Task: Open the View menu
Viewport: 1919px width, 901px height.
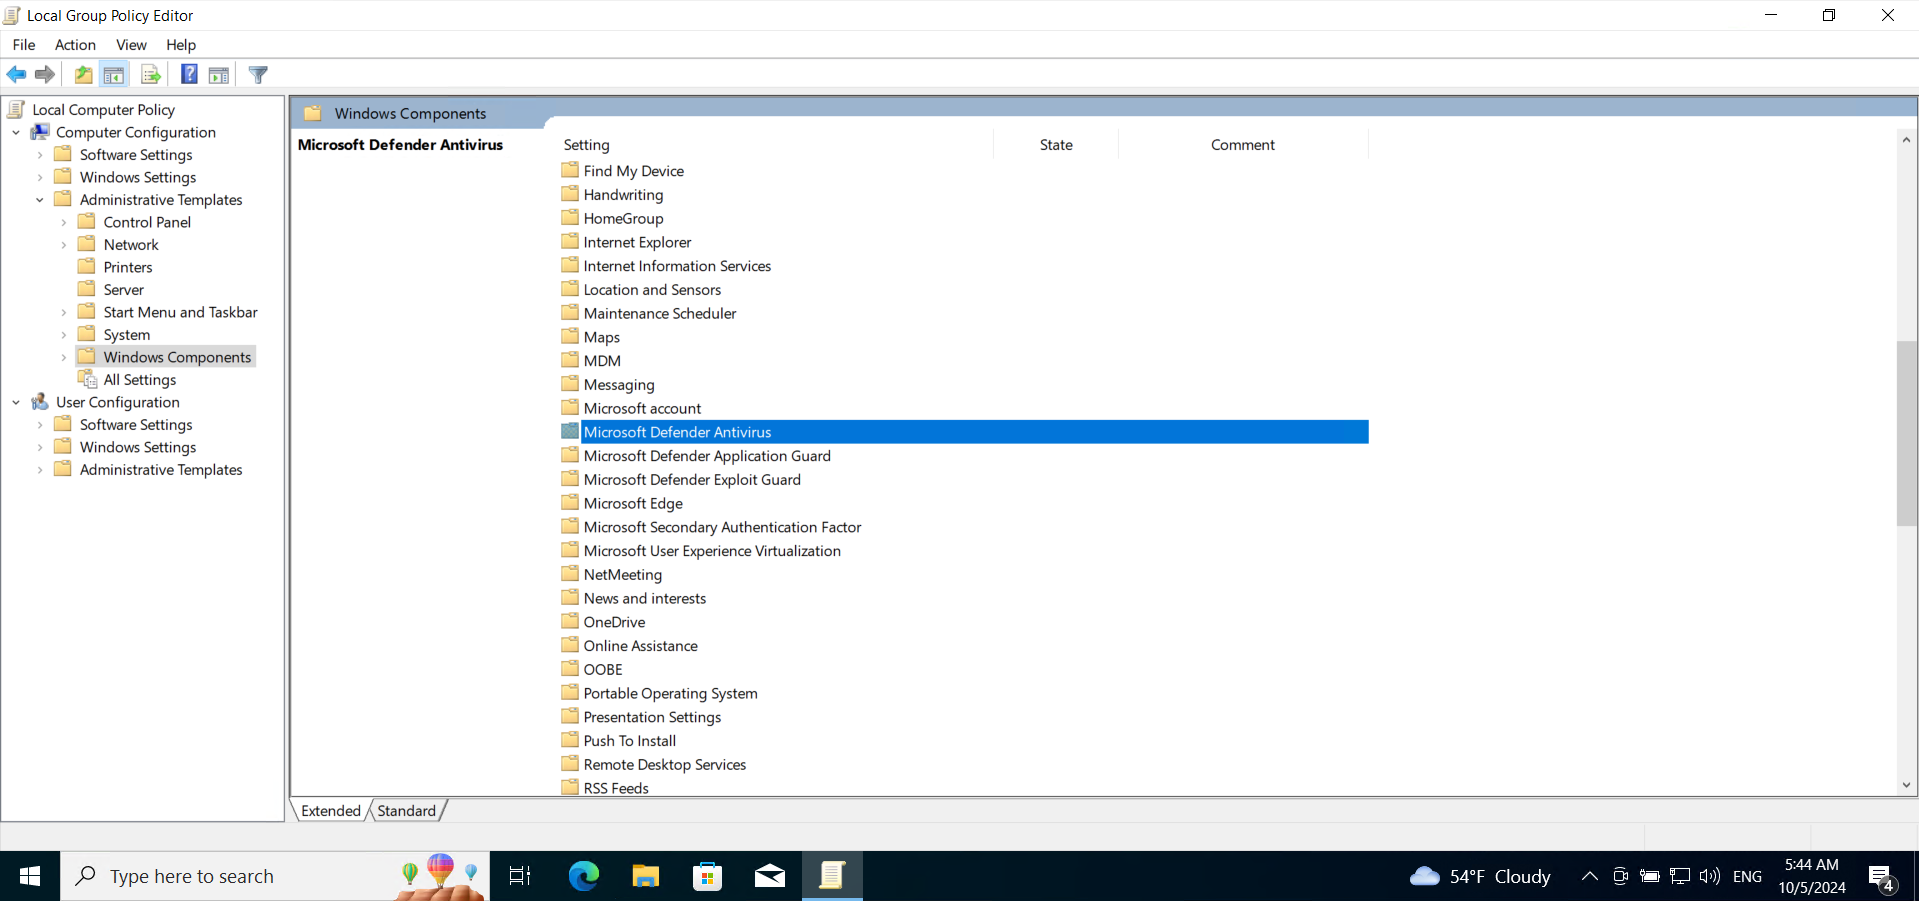Action: coord(131,45)
